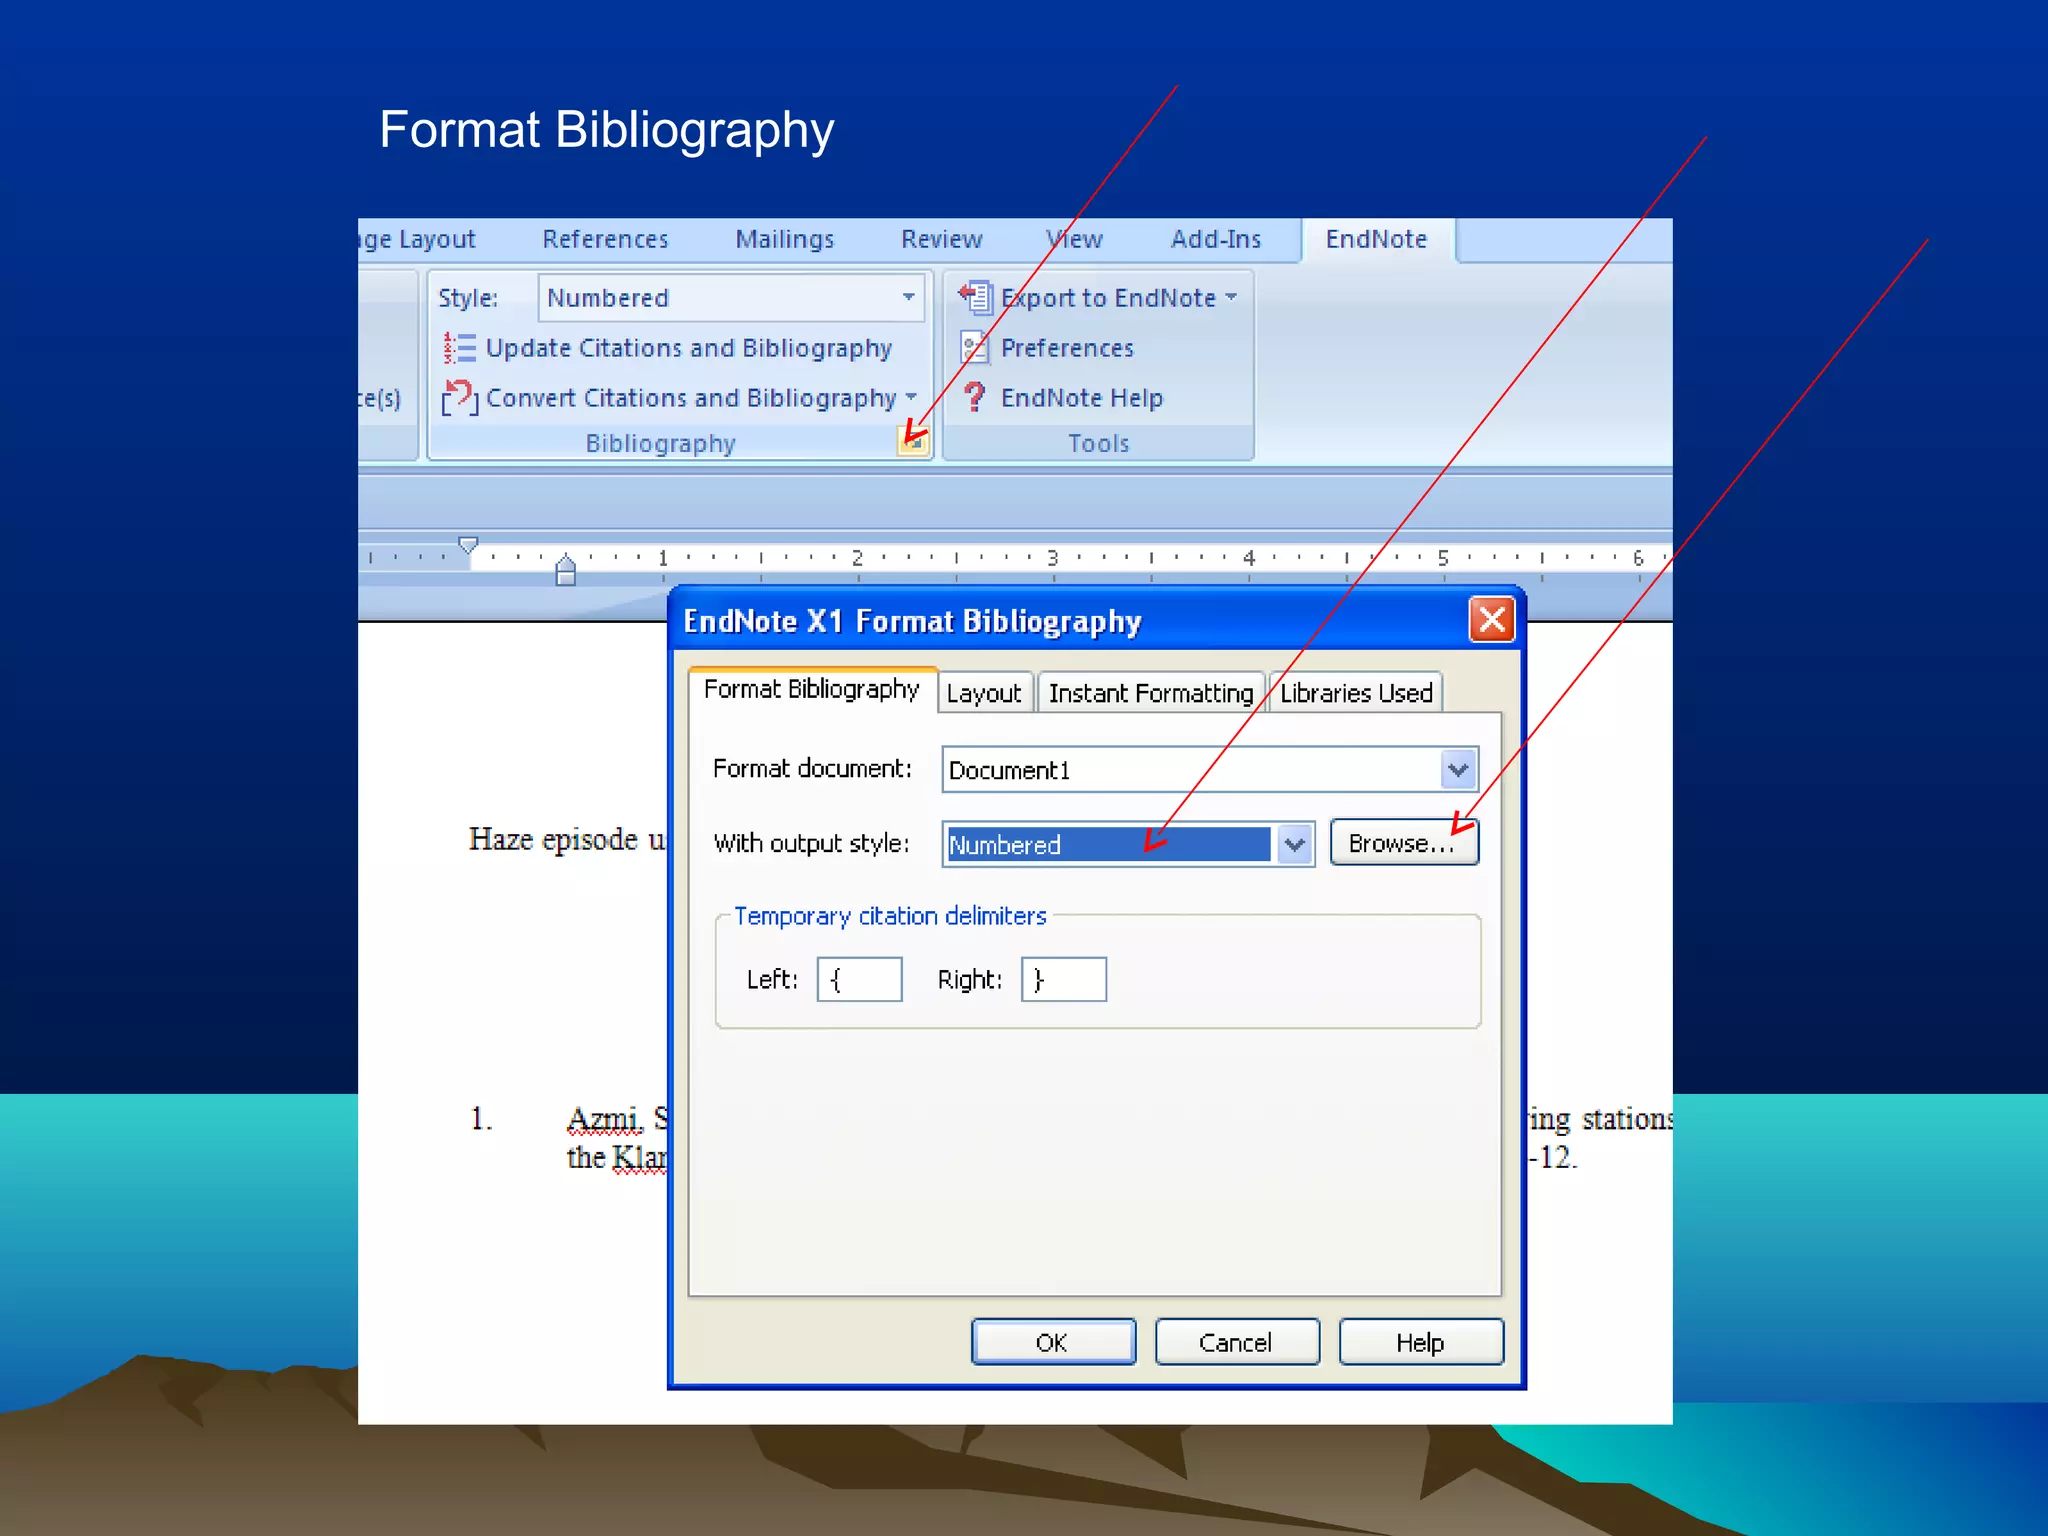Click the Cancel button
Screen dimensions: 2048x1536
(1237, 1342)
